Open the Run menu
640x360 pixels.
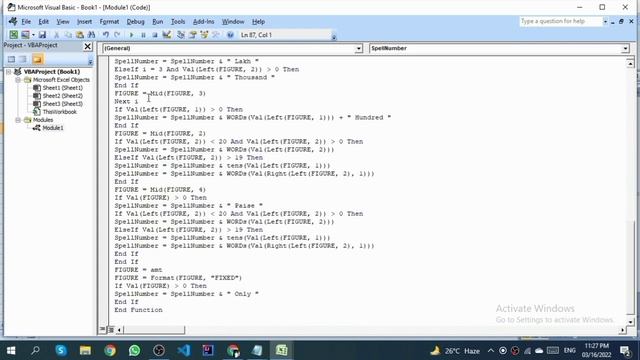click(158, 22)
